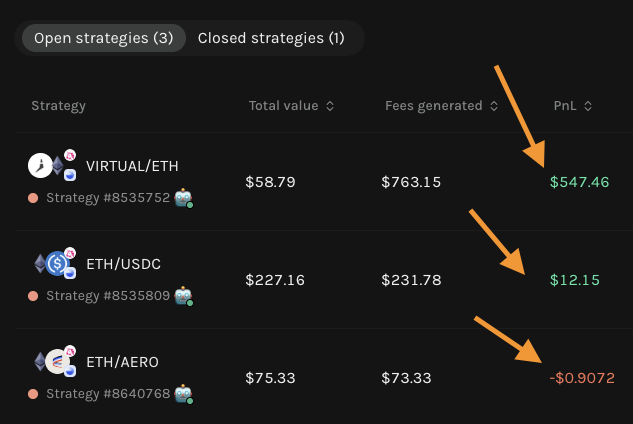The height and width of the screenshot is (424, 633).
Task: Click the ETH/USDC token pair icon
Action: [x=52, y=264]
